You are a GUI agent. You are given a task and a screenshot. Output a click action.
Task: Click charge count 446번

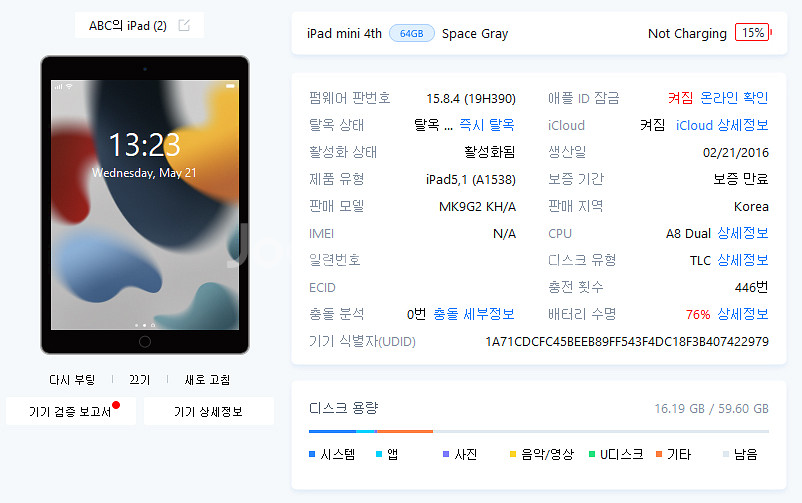tap(751, 288)
